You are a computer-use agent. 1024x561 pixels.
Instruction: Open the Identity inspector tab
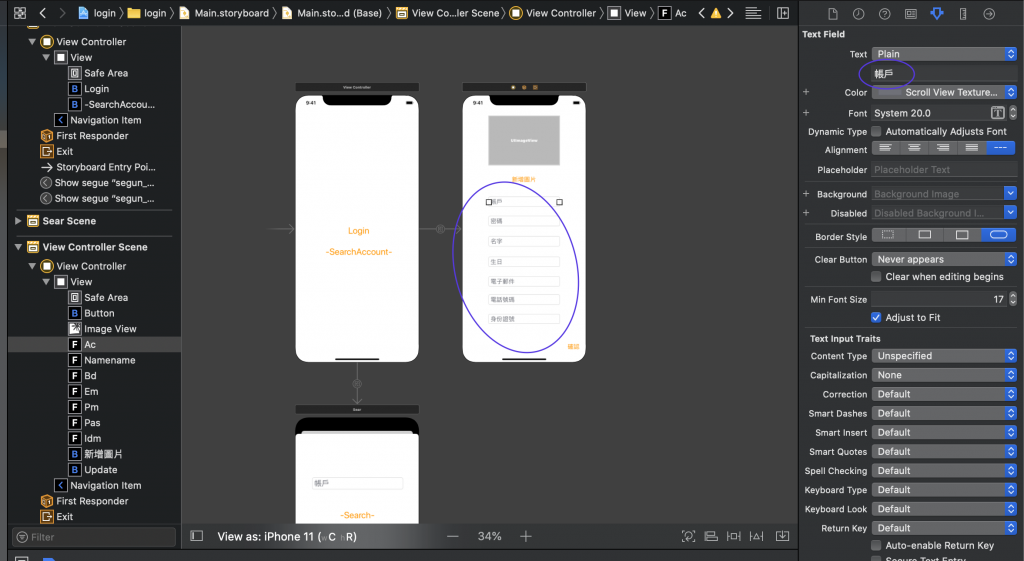pyautogui.click(x=910, y=14)
